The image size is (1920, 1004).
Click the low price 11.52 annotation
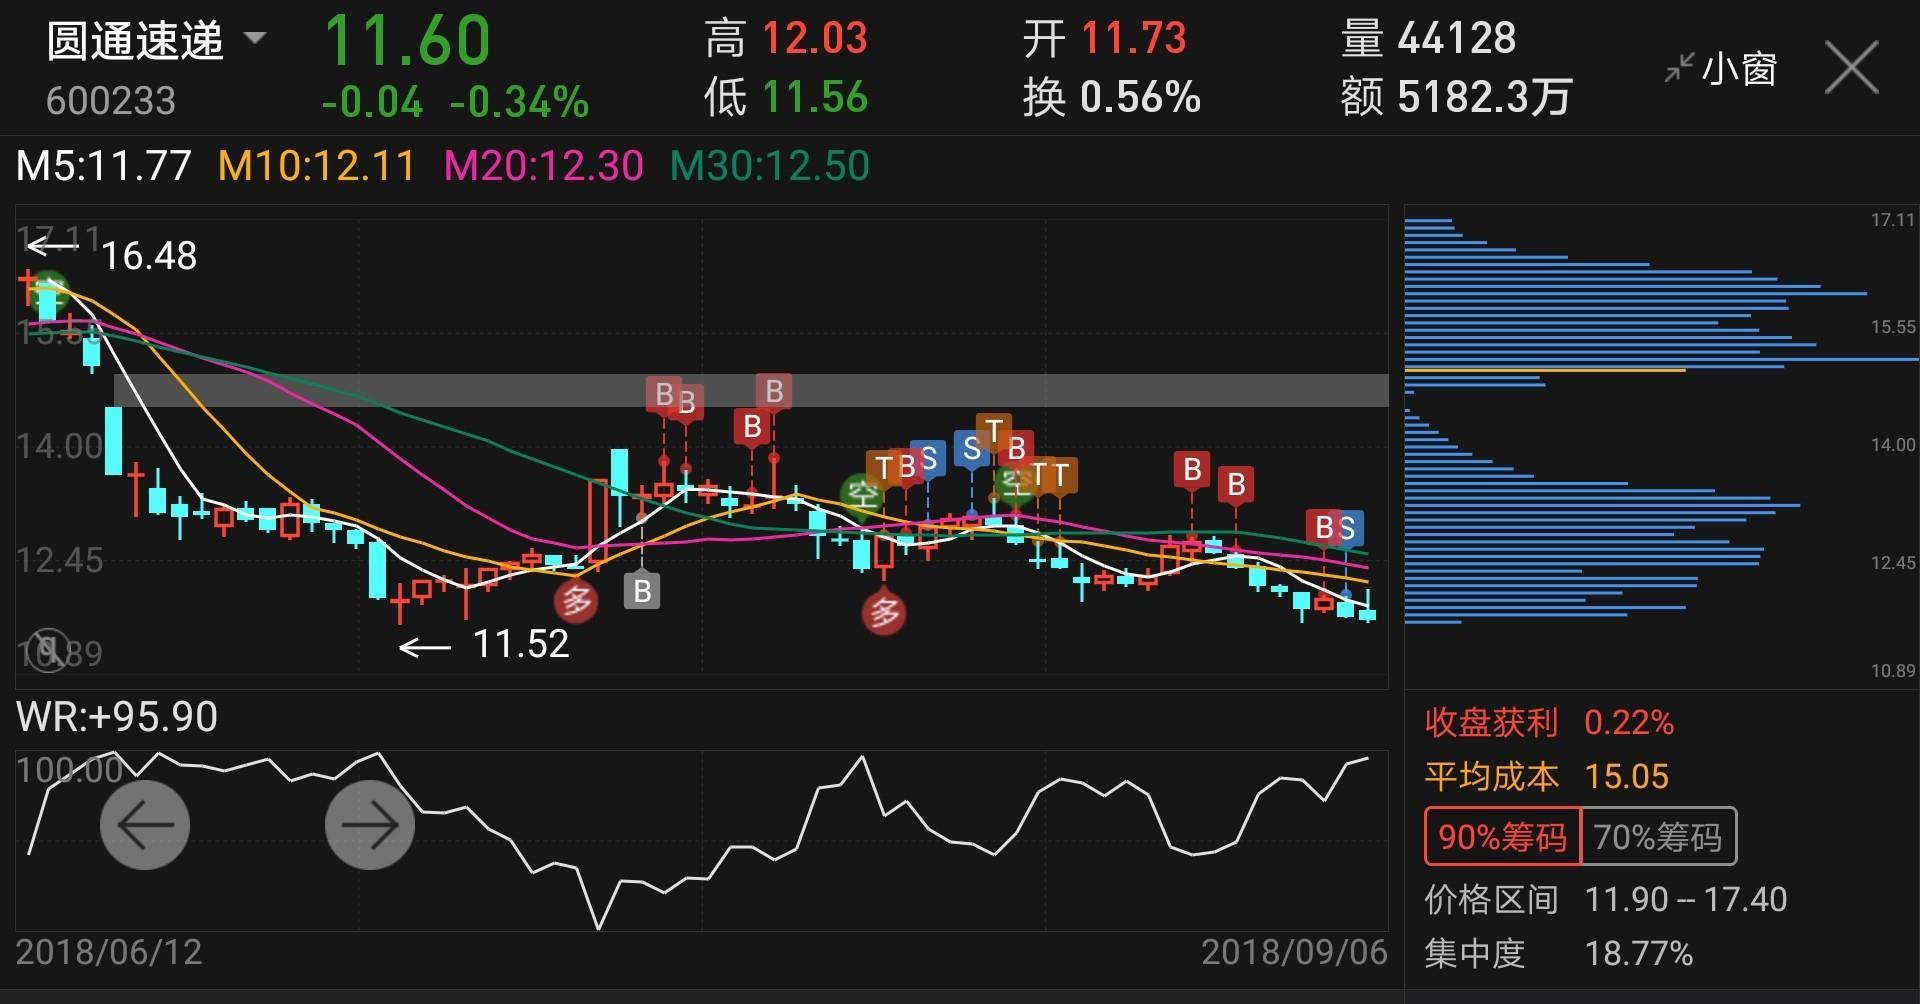pos(521,644)
